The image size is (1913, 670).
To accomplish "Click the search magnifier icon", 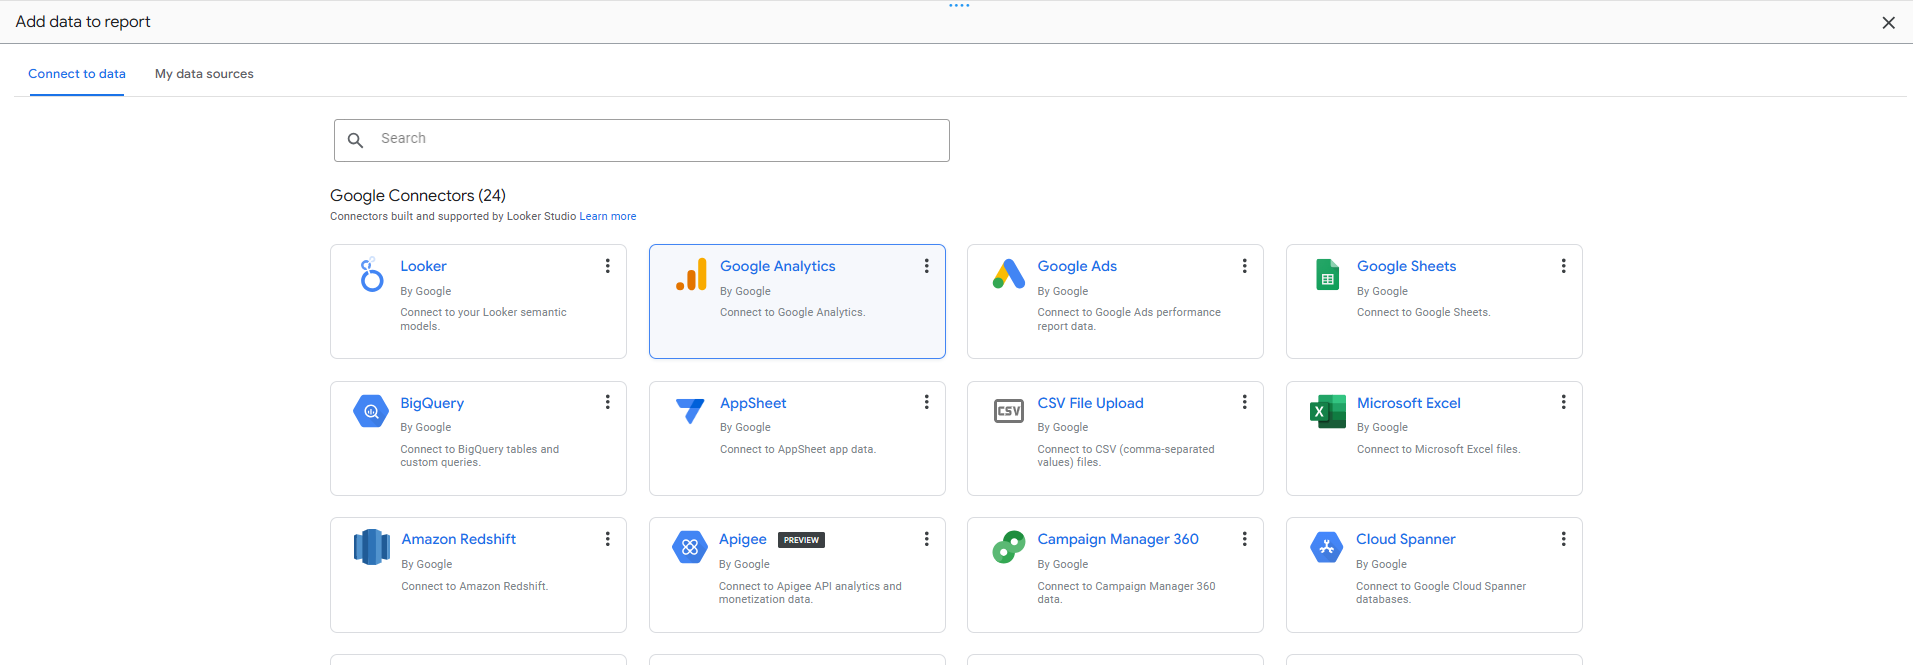I will (x=355, y=140).
